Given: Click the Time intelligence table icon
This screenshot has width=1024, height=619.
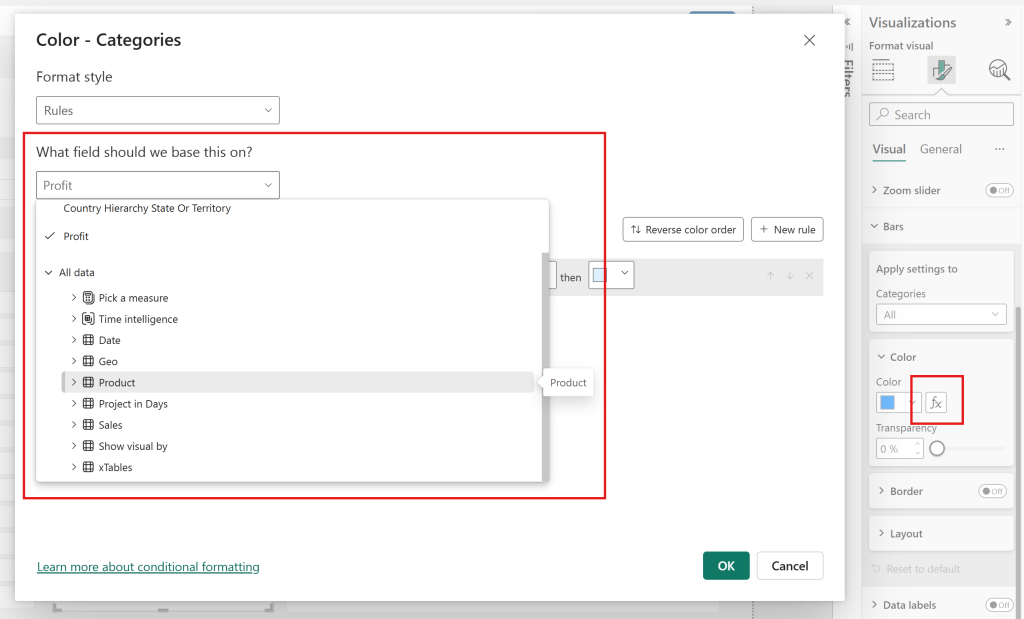Looking at the screenshot, I should pyautogui.click(x=88, y=319).
